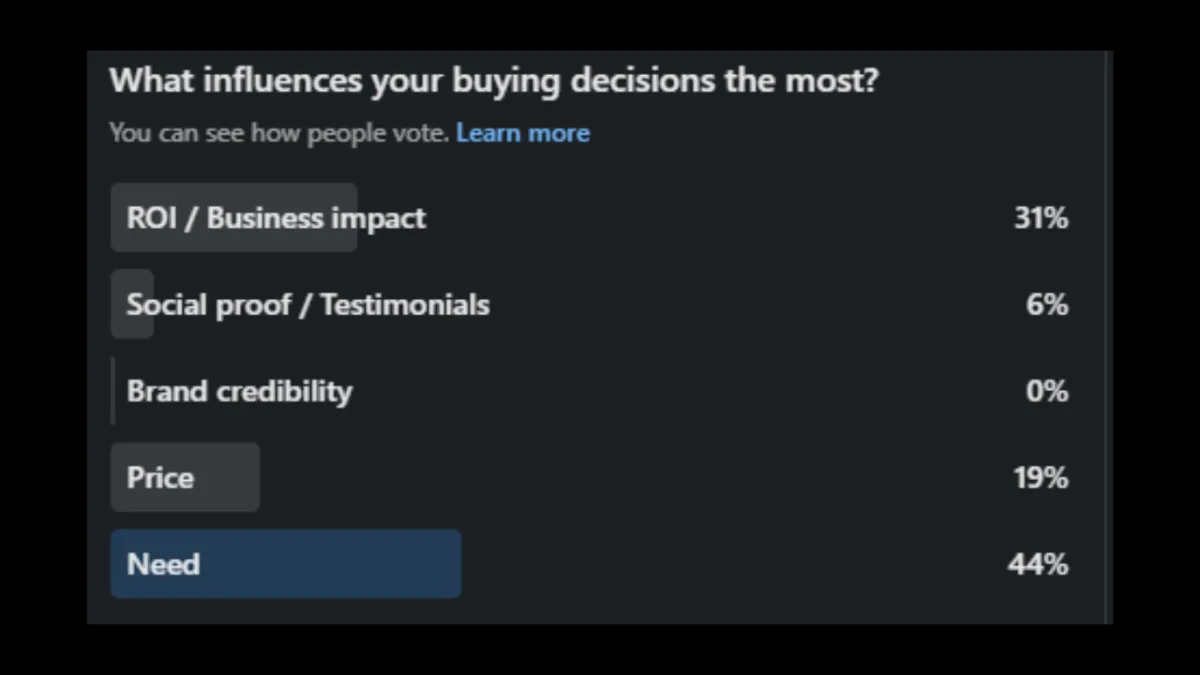
Task: Select the Need poll option label
Action: click(x=163, y=564)
